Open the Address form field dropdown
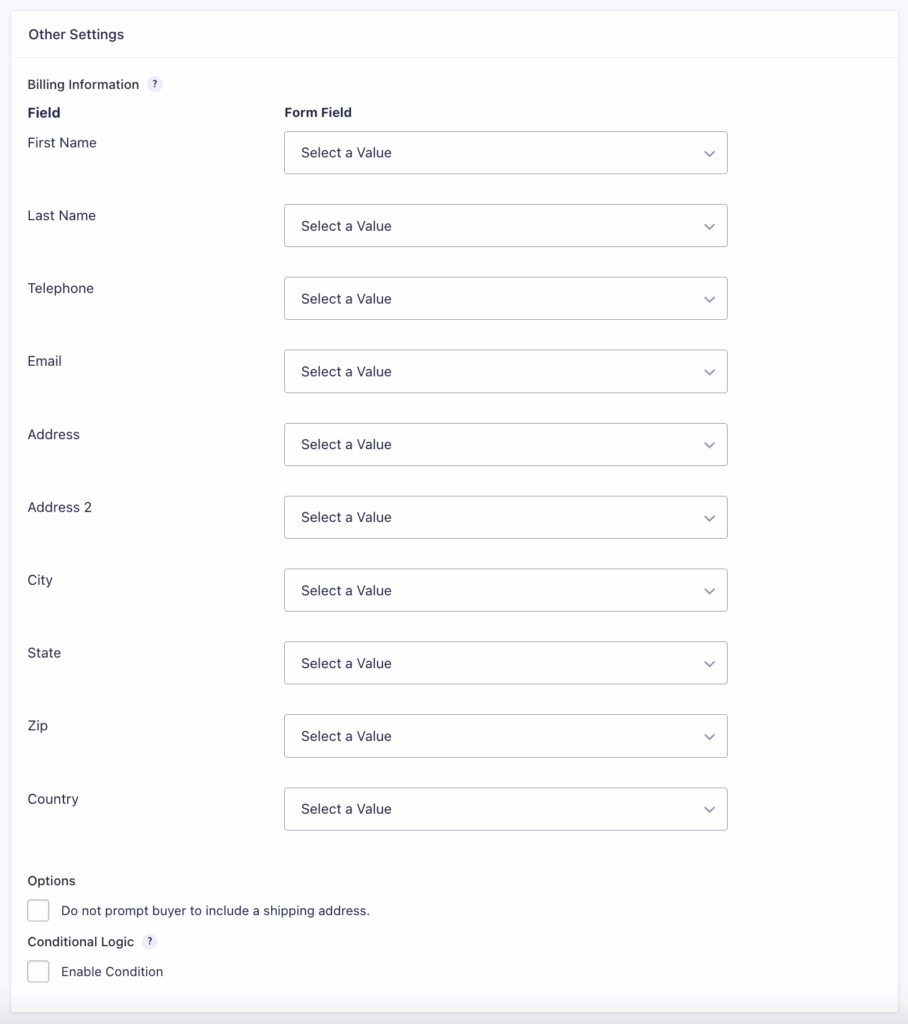The width and height of the screenshot is (908, 1024). coord(505,444)
